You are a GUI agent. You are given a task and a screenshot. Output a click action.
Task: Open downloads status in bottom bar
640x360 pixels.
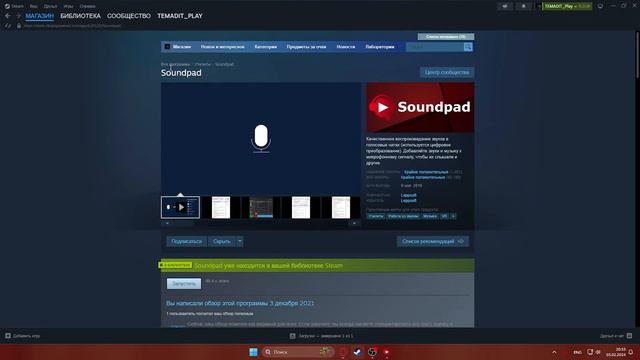[x=322, y=336]
